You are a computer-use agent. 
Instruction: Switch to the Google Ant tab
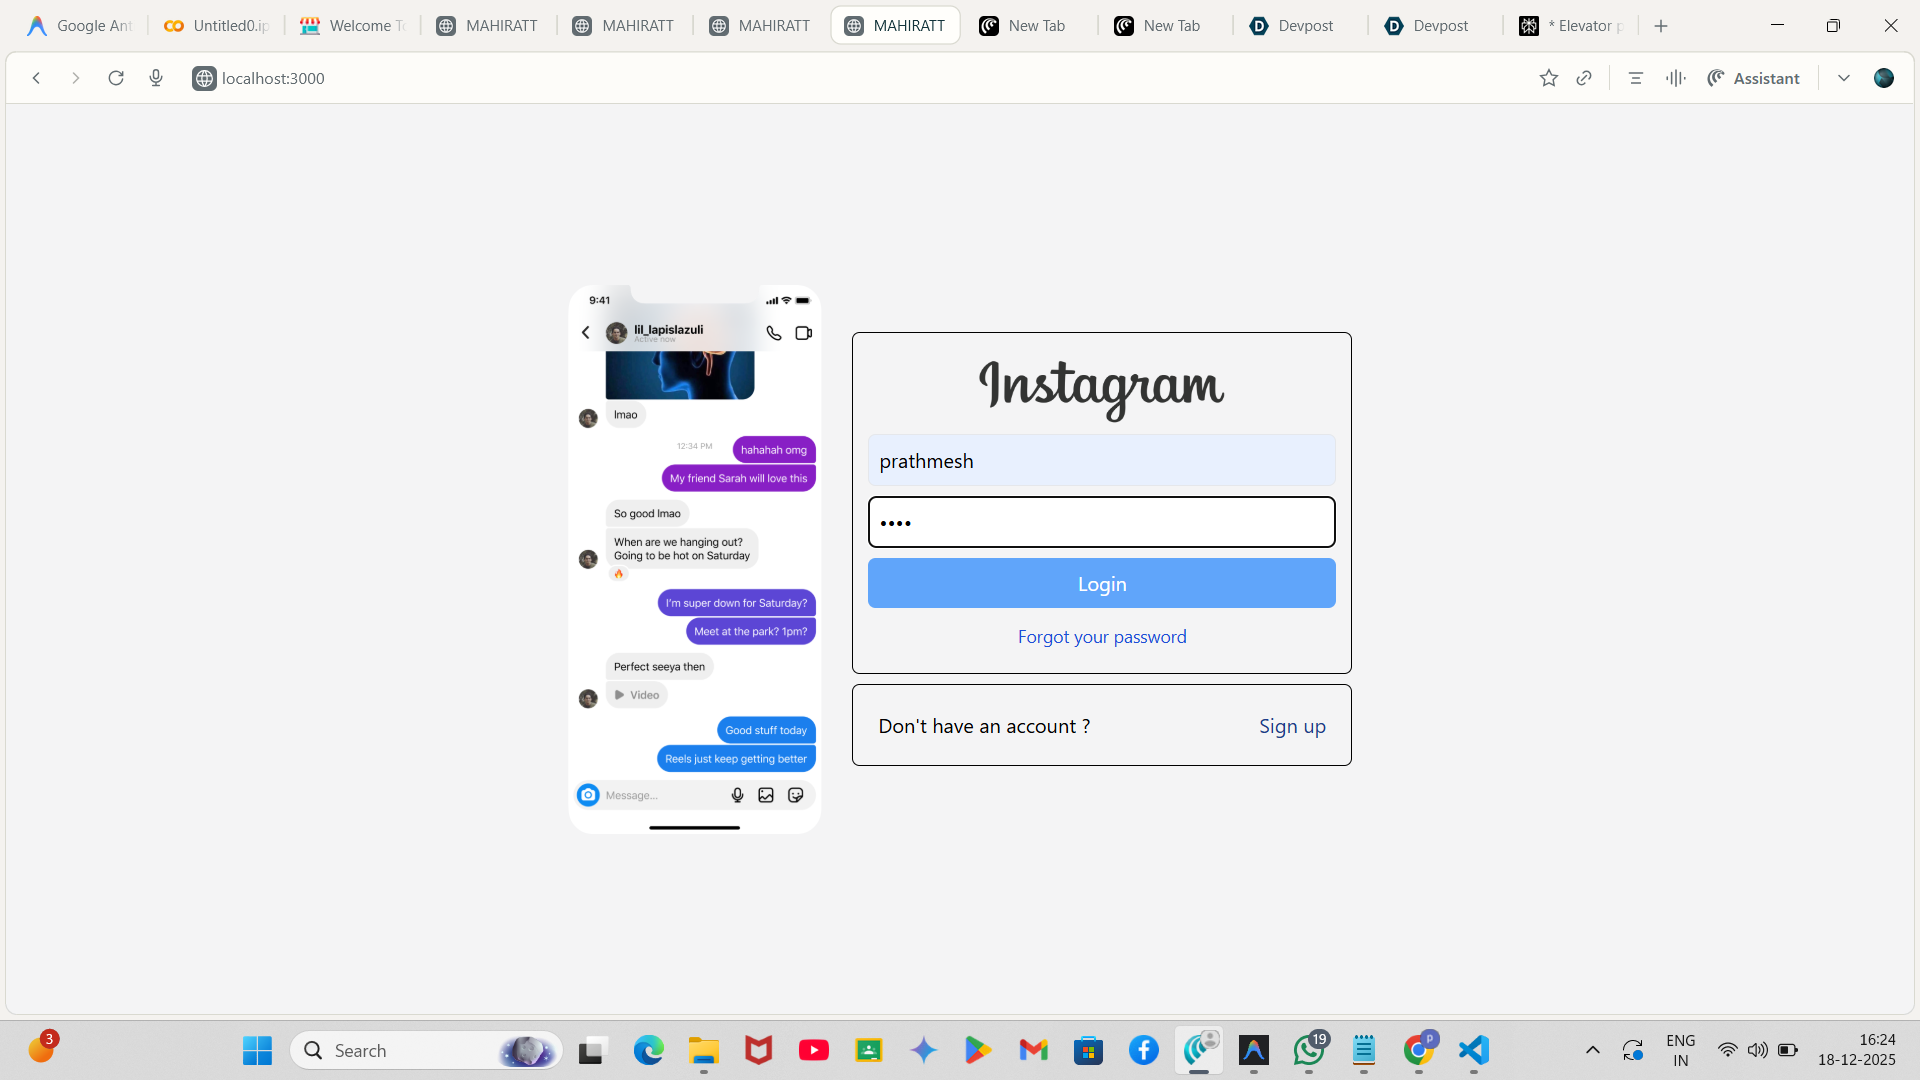[82, 26]
